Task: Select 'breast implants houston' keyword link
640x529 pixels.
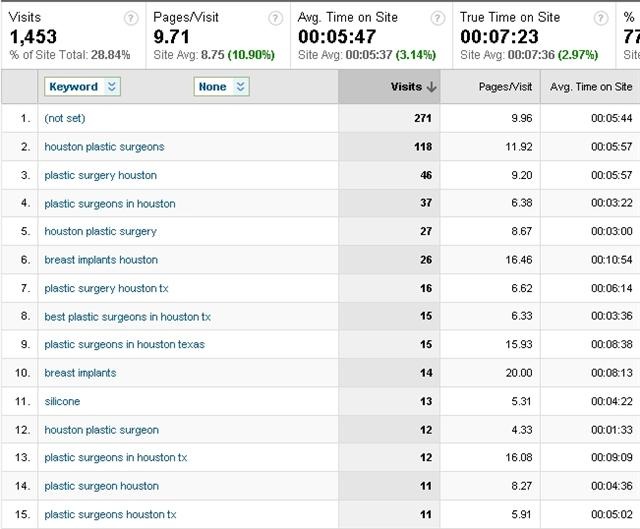Action: [x=101, y=260]
